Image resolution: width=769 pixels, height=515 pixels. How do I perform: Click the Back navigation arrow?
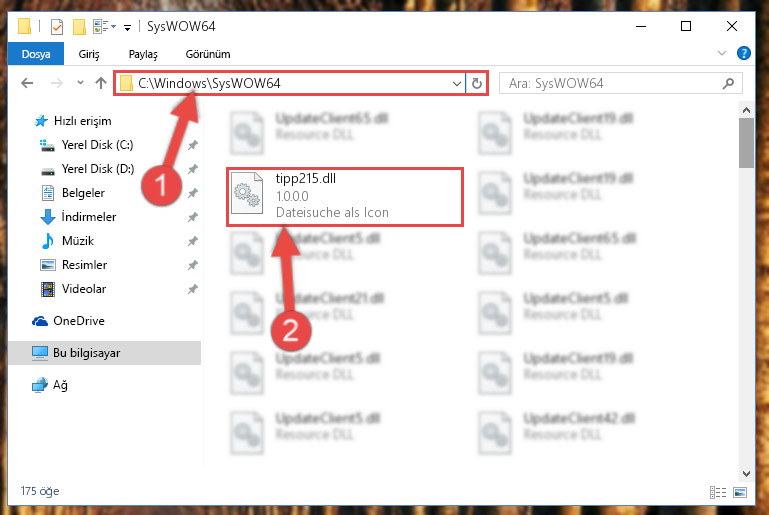[x=27, y=83]
